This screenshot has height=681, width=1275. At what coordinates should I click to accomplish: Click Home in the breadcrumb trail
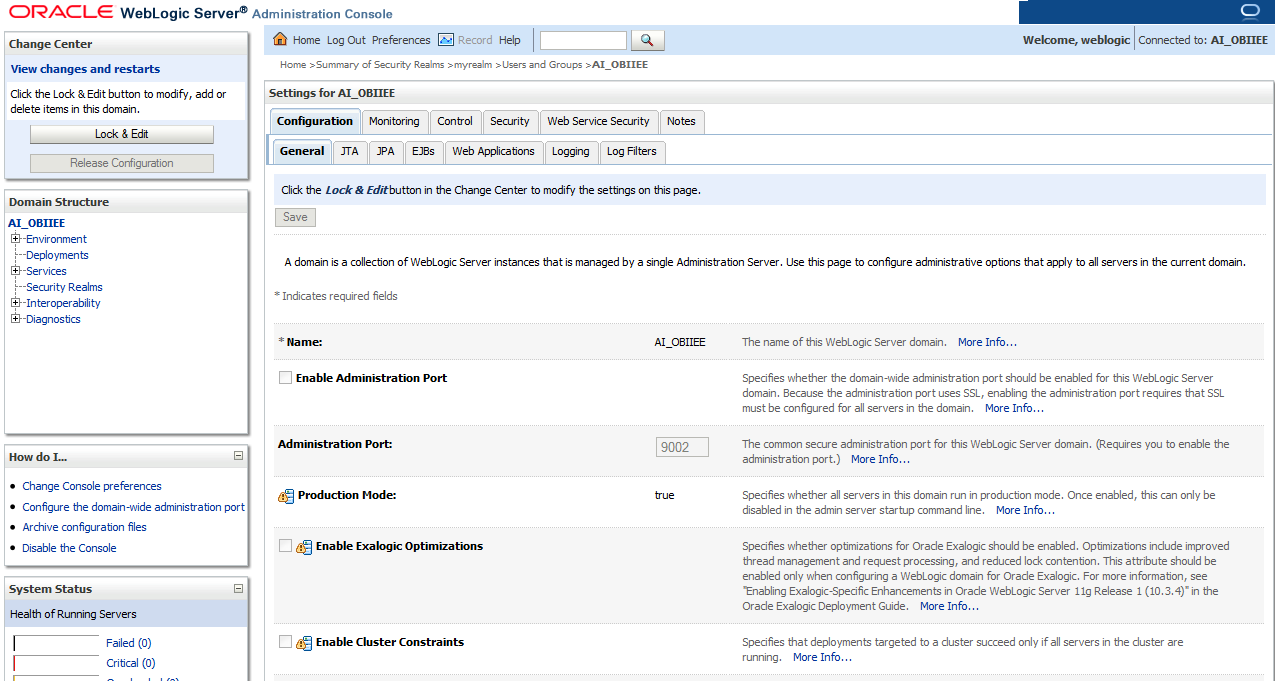click(x=293, y=65)
